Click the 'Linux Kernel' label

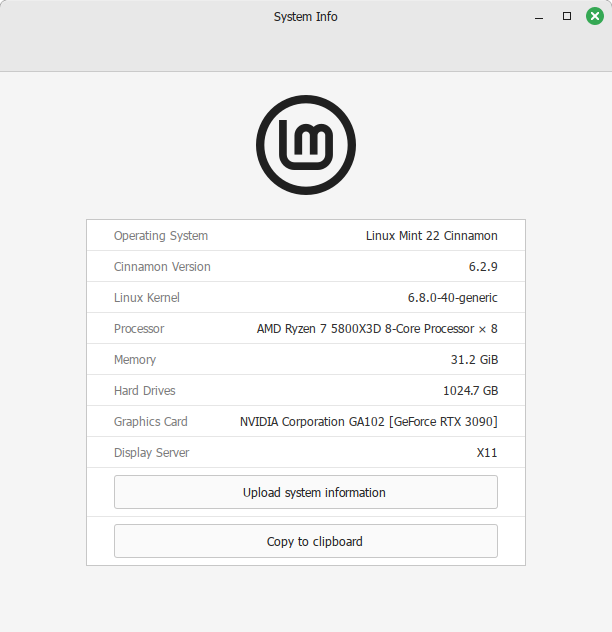click(147, 298)
